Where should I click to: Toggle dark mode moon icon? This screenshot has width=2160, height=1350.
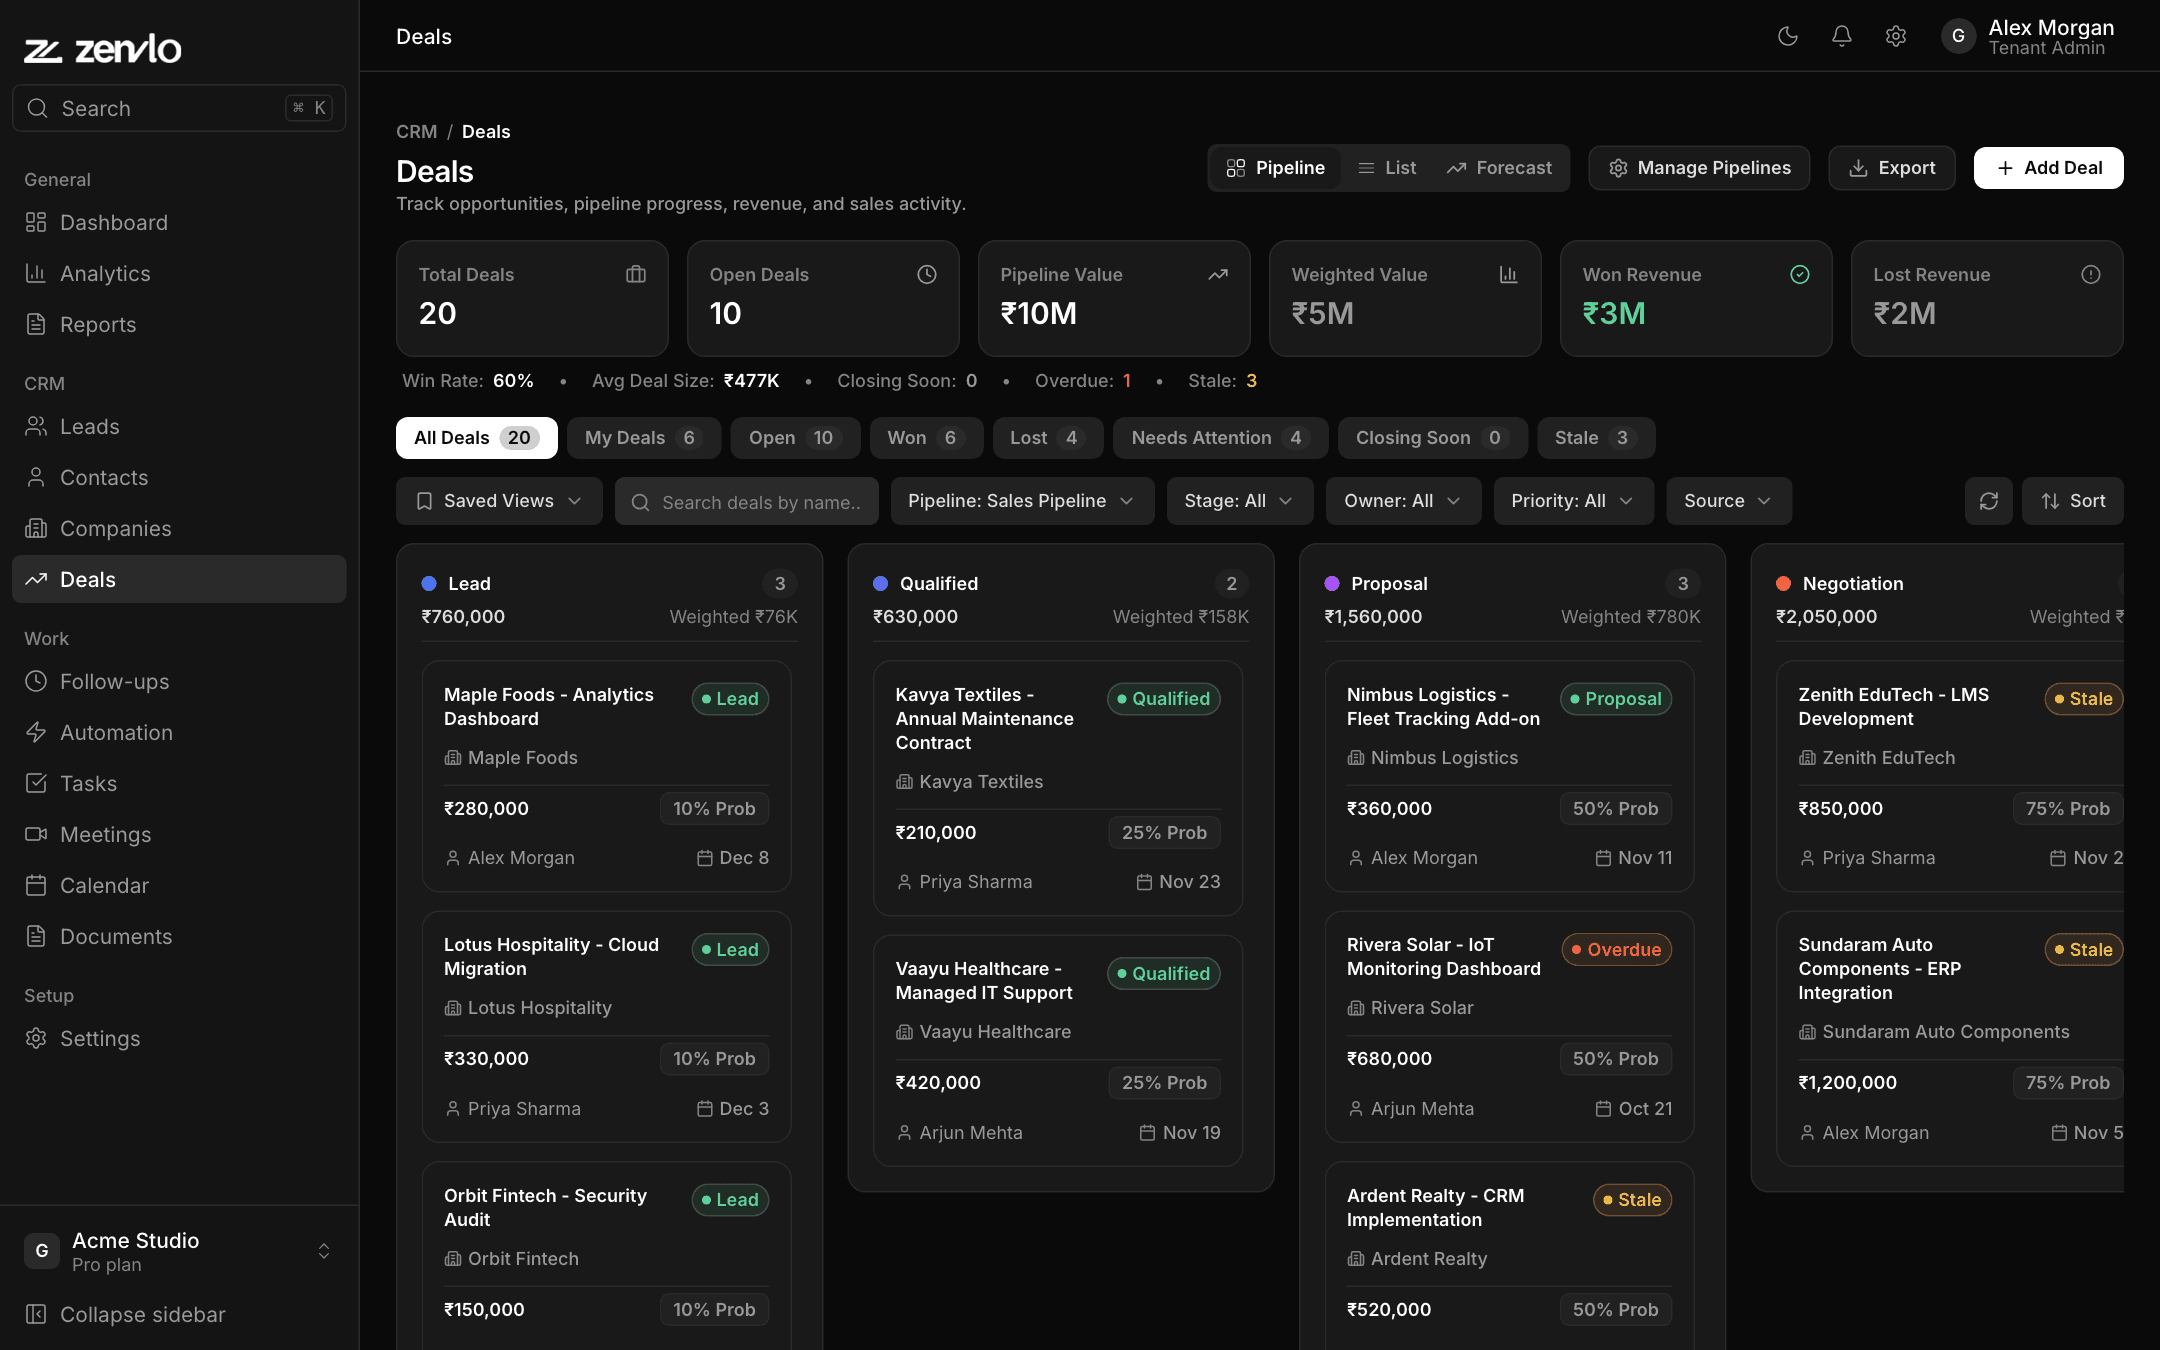pyautogui.click(x=1788, y=36)
